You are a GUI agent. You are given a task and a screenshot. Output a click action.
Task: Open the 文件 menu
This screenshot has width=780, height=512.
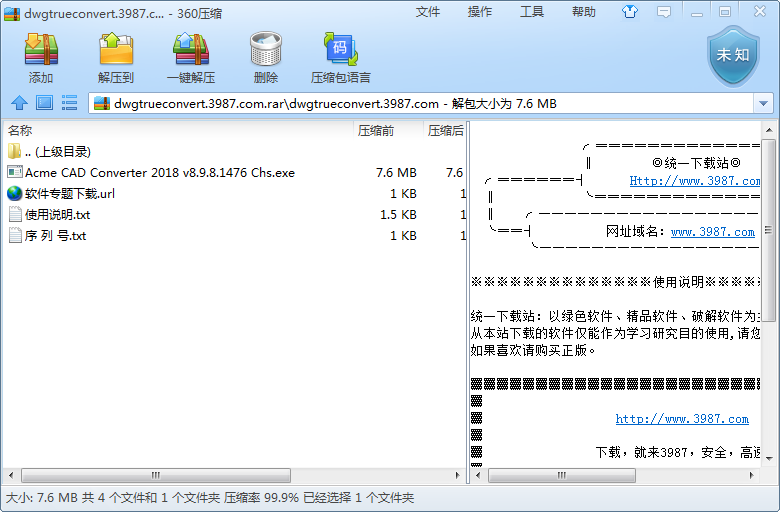click(428, 11)
